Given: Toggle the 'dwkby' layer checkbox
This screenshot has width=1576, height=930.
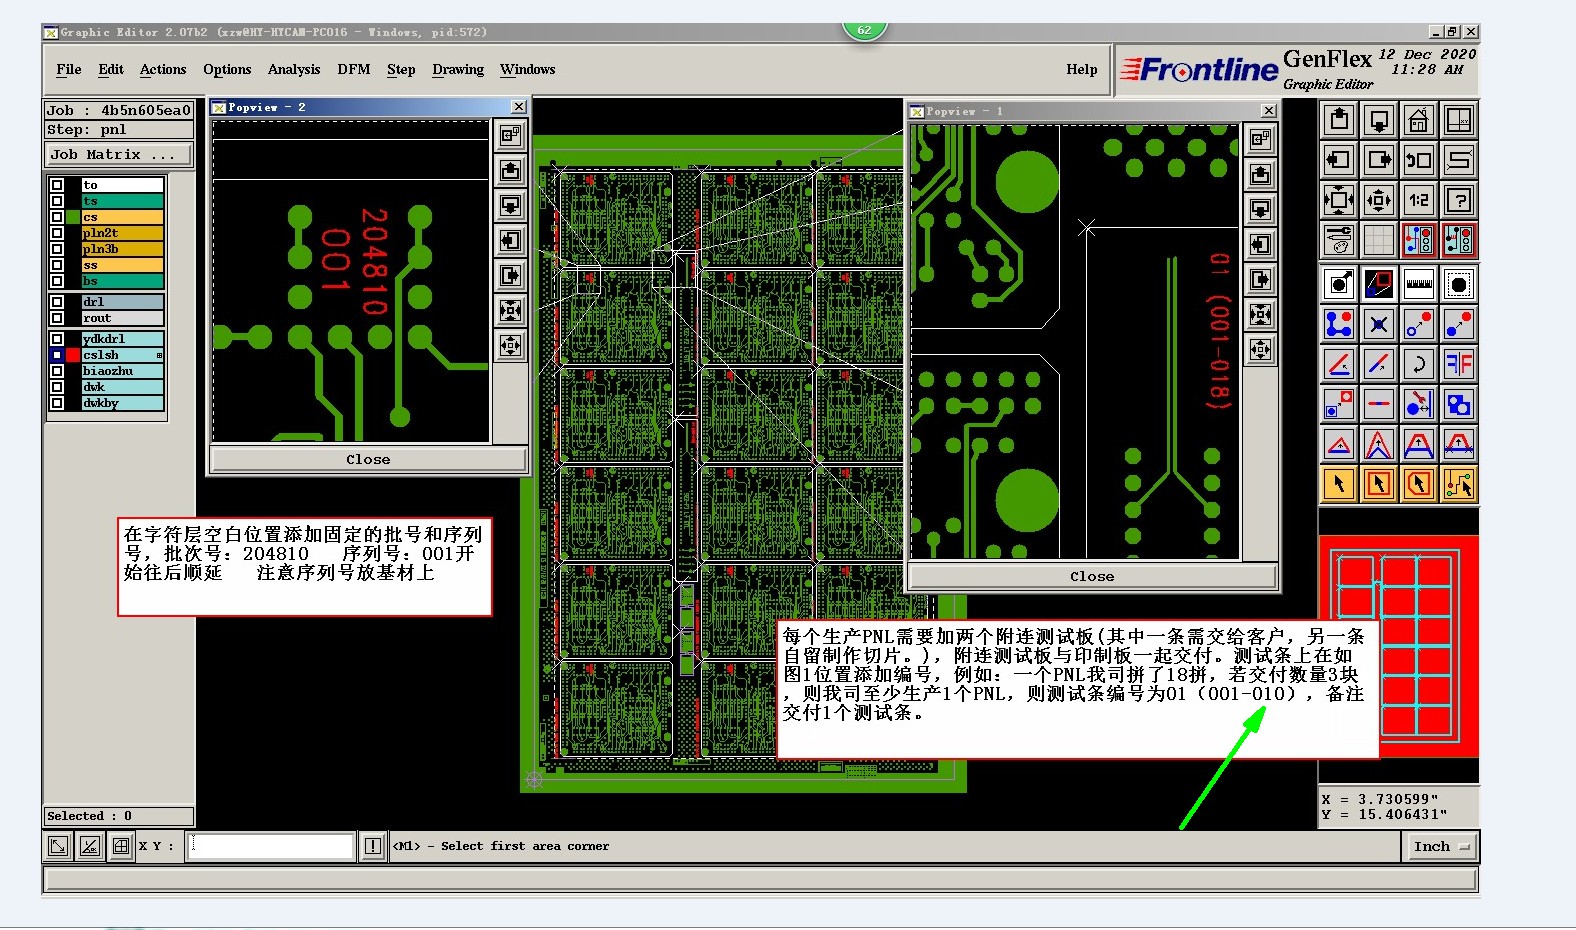Looking at the screenshot, I should point(57,403).
